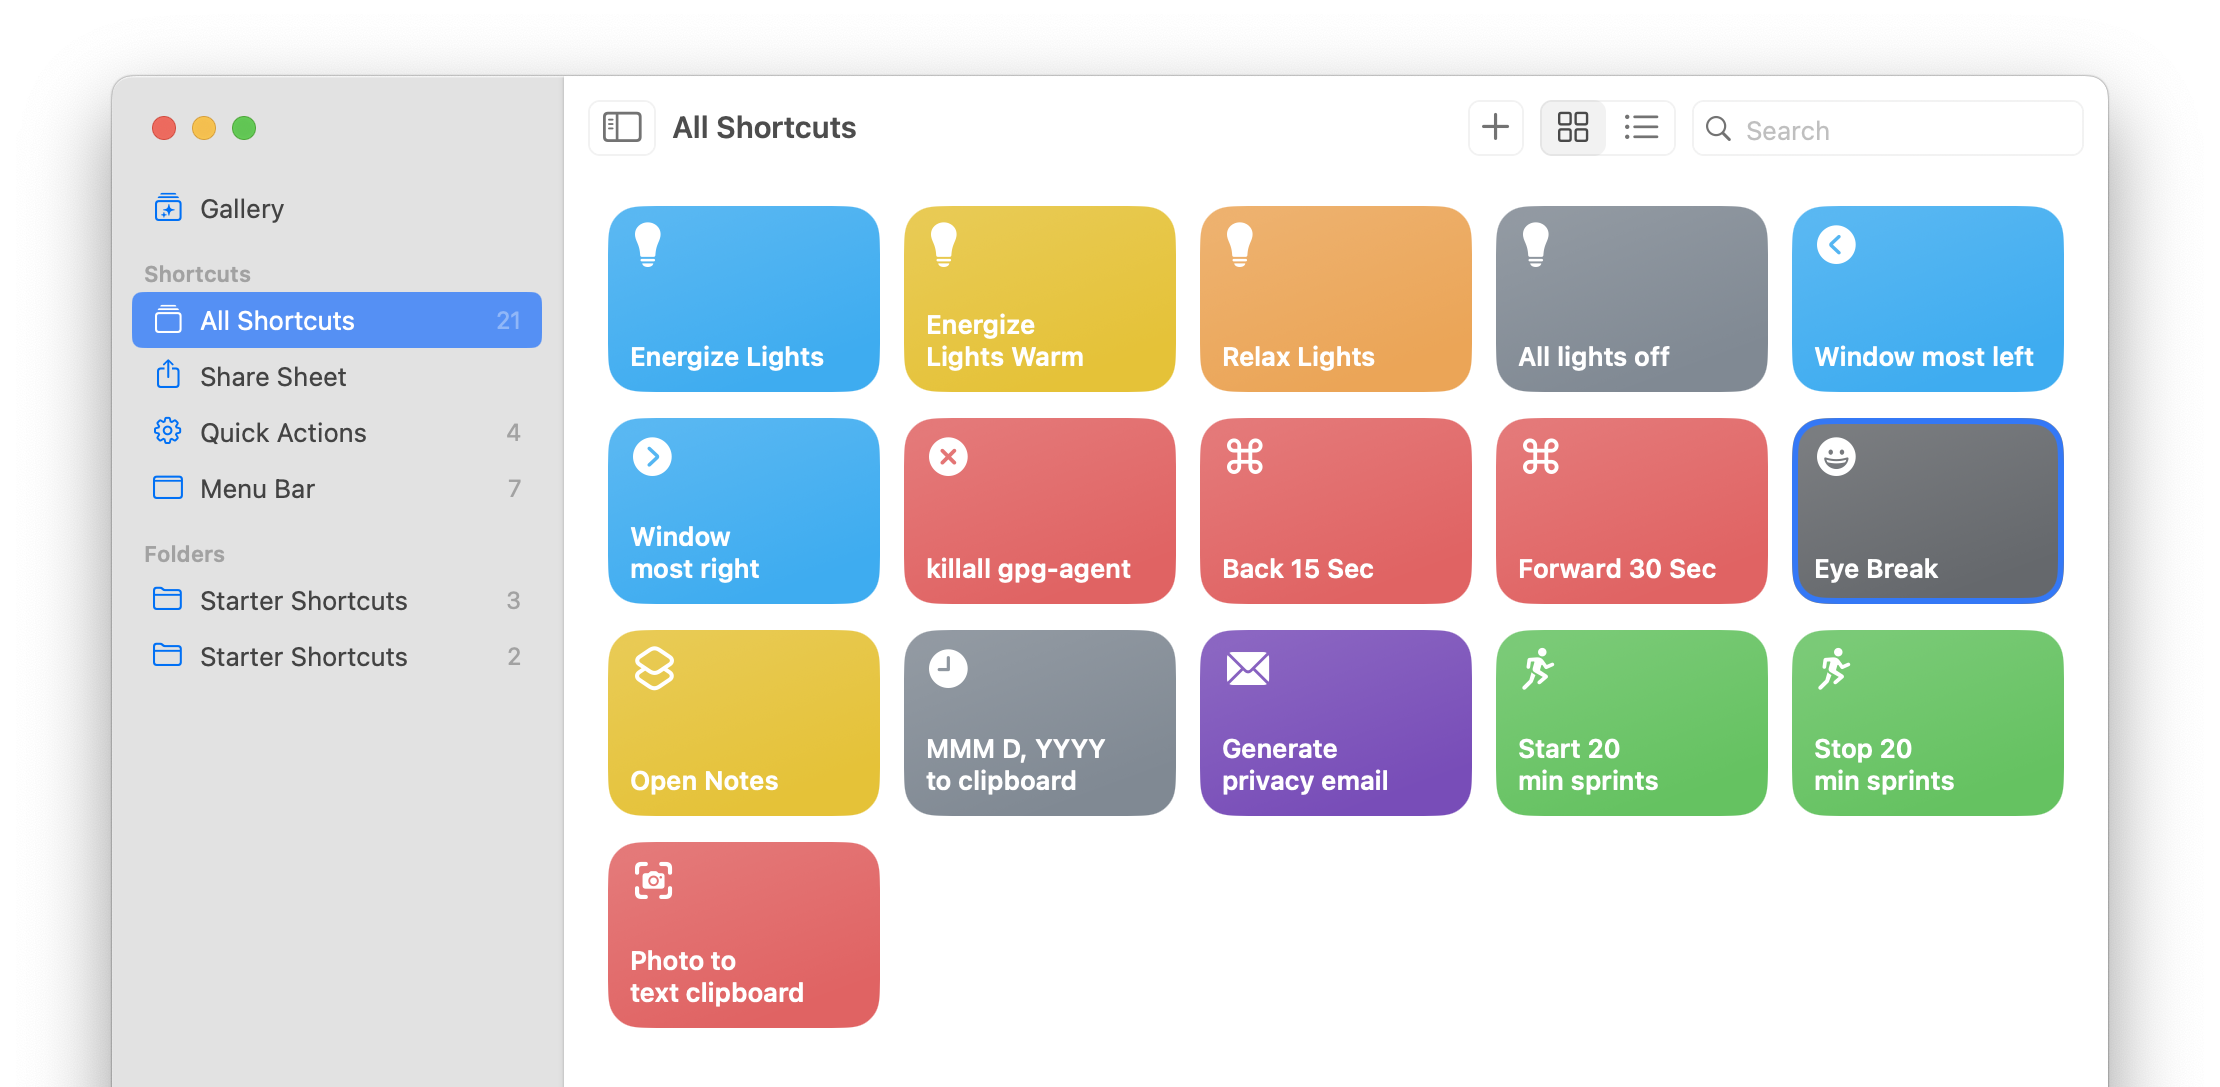2220x1087 pixels.
Task: Click the envelope icon on Generate privacy email
Action: coord(1247,669)
